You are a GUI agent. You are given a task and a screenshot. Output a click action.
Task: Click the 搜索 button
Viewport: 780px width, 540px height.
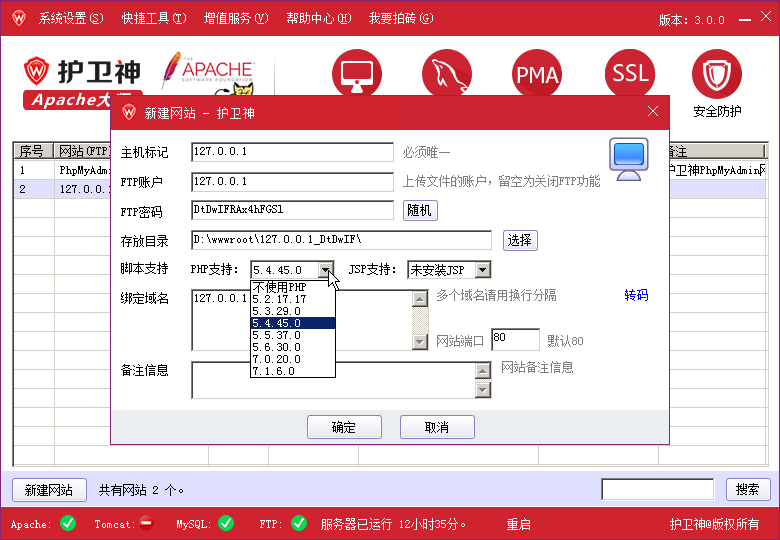(x=748, y=489)
